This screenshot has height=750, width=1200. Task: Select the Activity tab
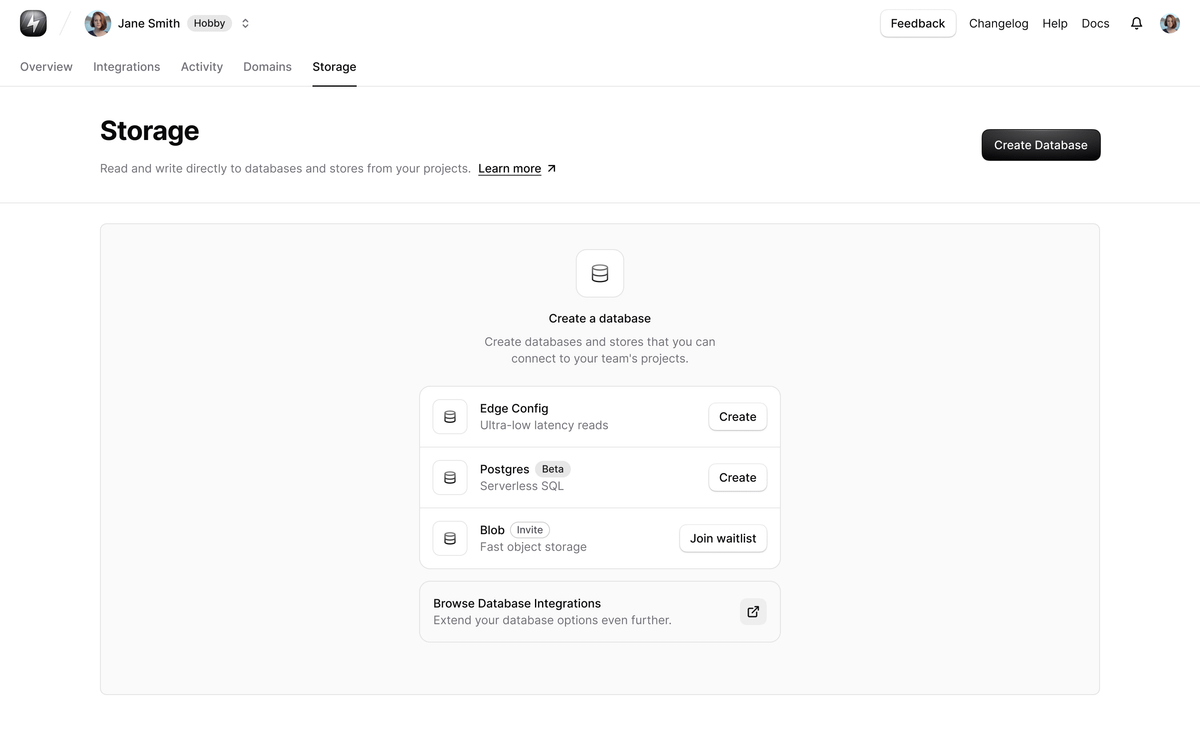click(x=202, y=67)
